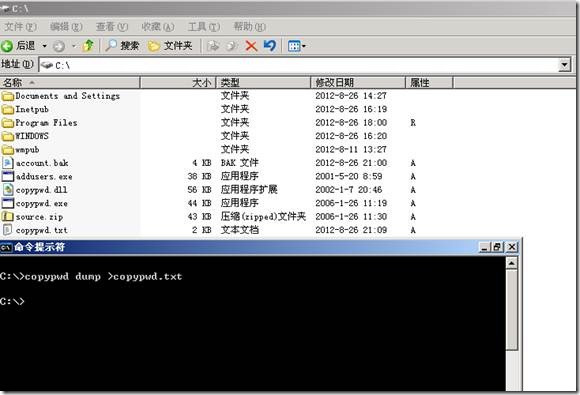Select the wmpub folder icon
The width and height of the screenshot is (580, 395).
pos(7,150)
